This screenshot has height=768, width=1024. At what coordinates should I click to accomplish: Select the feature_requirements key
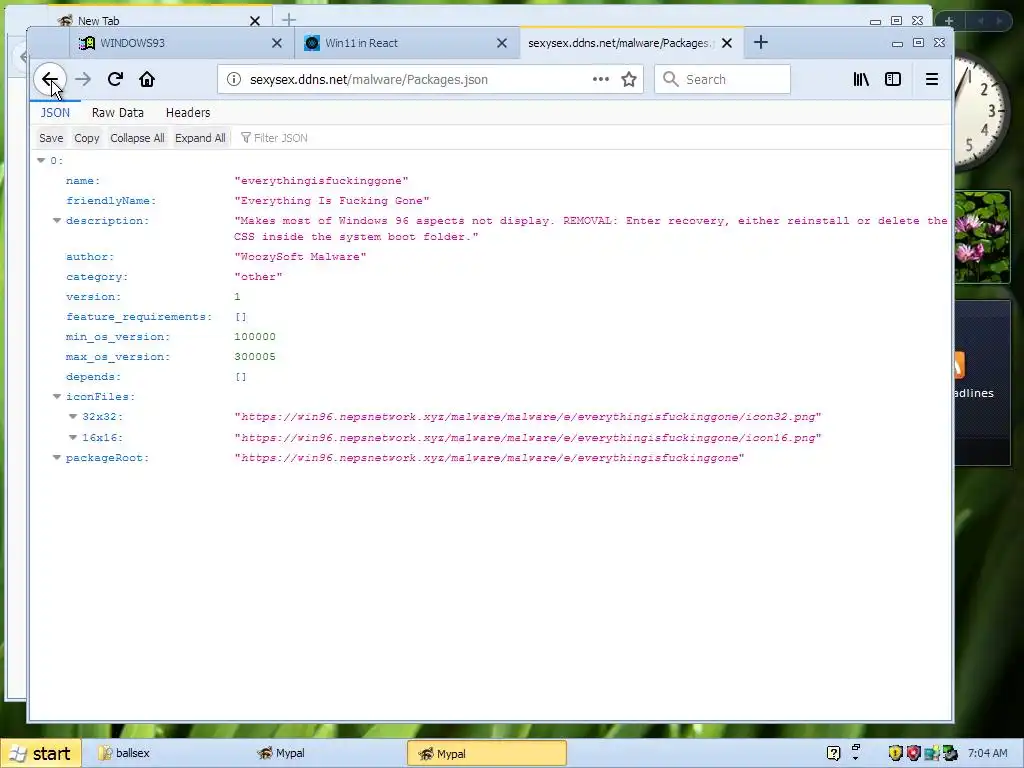139,317
